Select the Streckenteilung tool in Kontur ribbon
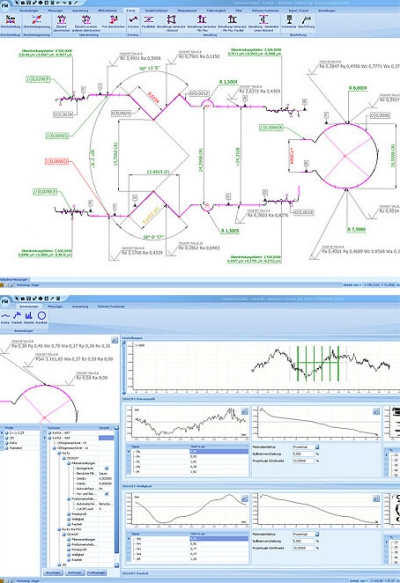Screen dimensions: 400x583 coord(10,22)
